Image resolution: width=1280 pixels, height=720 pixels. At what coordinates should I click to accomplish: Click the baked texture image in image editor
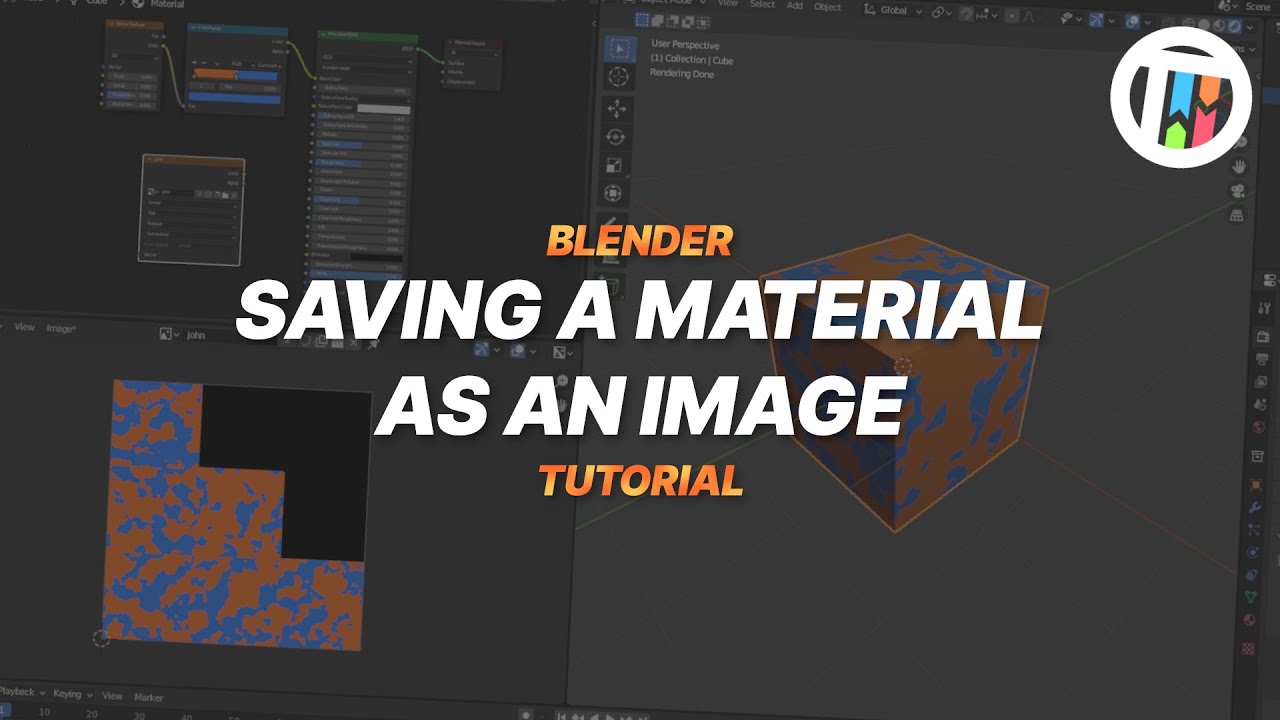click(236, 516)
